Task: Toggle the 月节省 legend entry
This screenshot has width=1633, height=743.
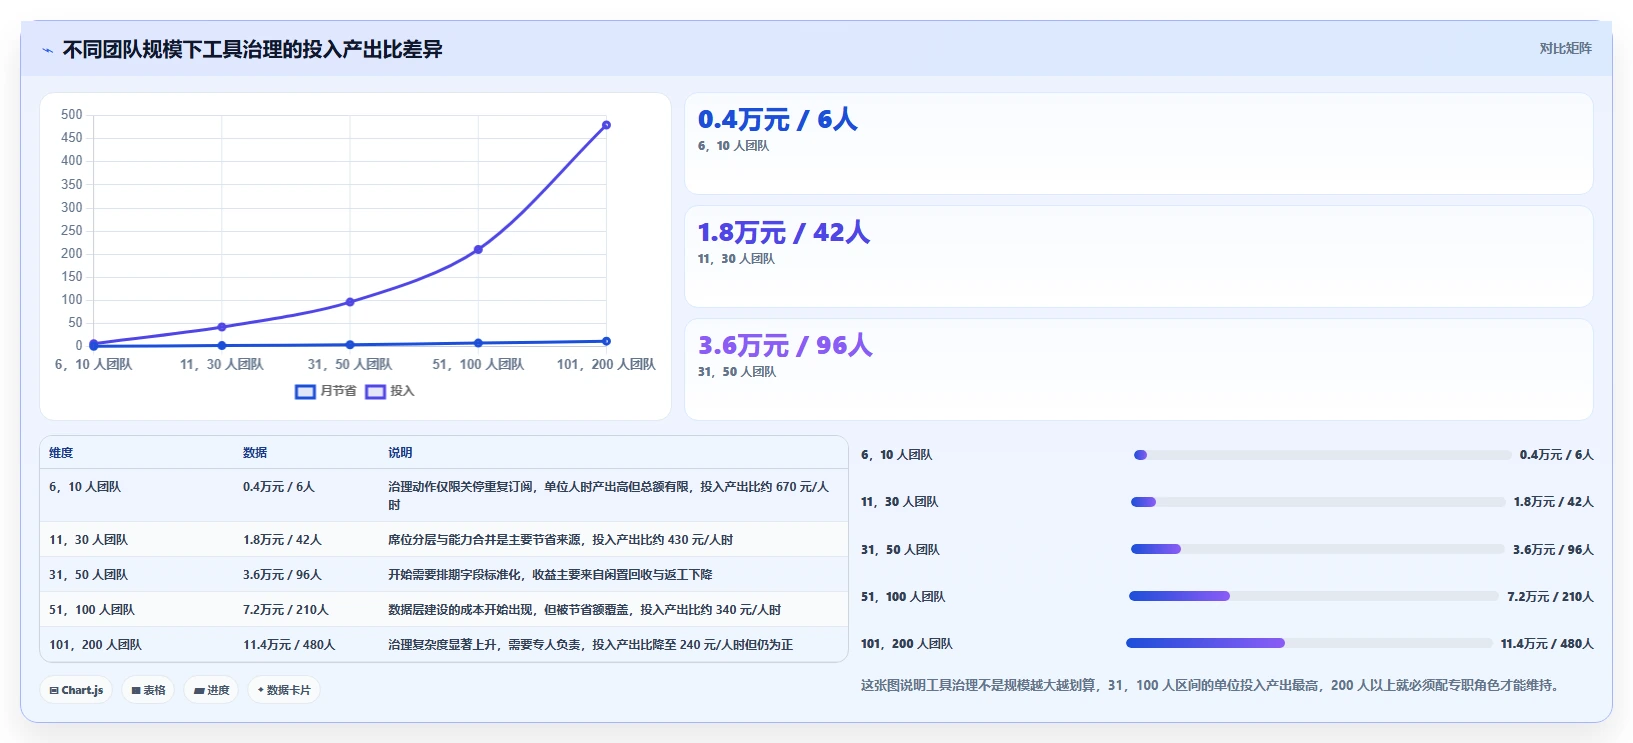Action: (326, 391)
